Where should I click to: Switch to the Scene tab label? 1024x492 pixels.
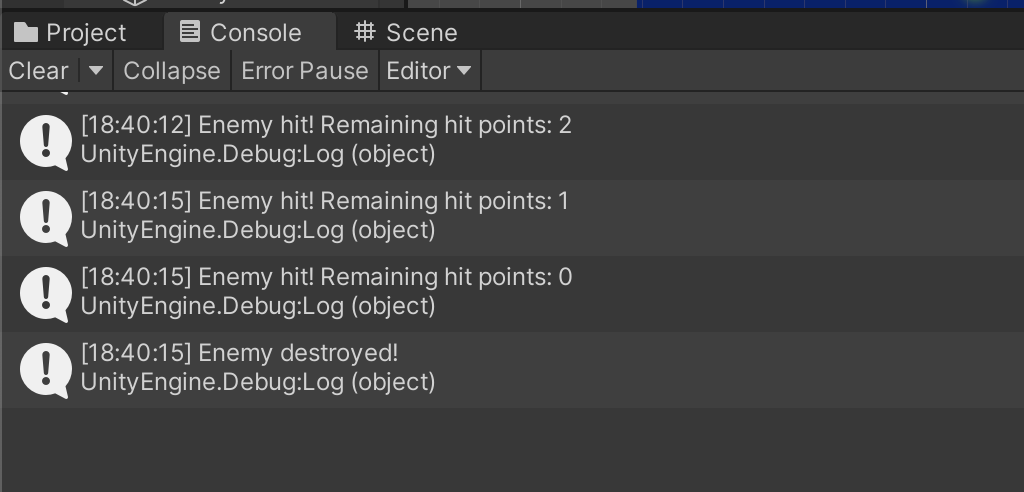[421, 33]
